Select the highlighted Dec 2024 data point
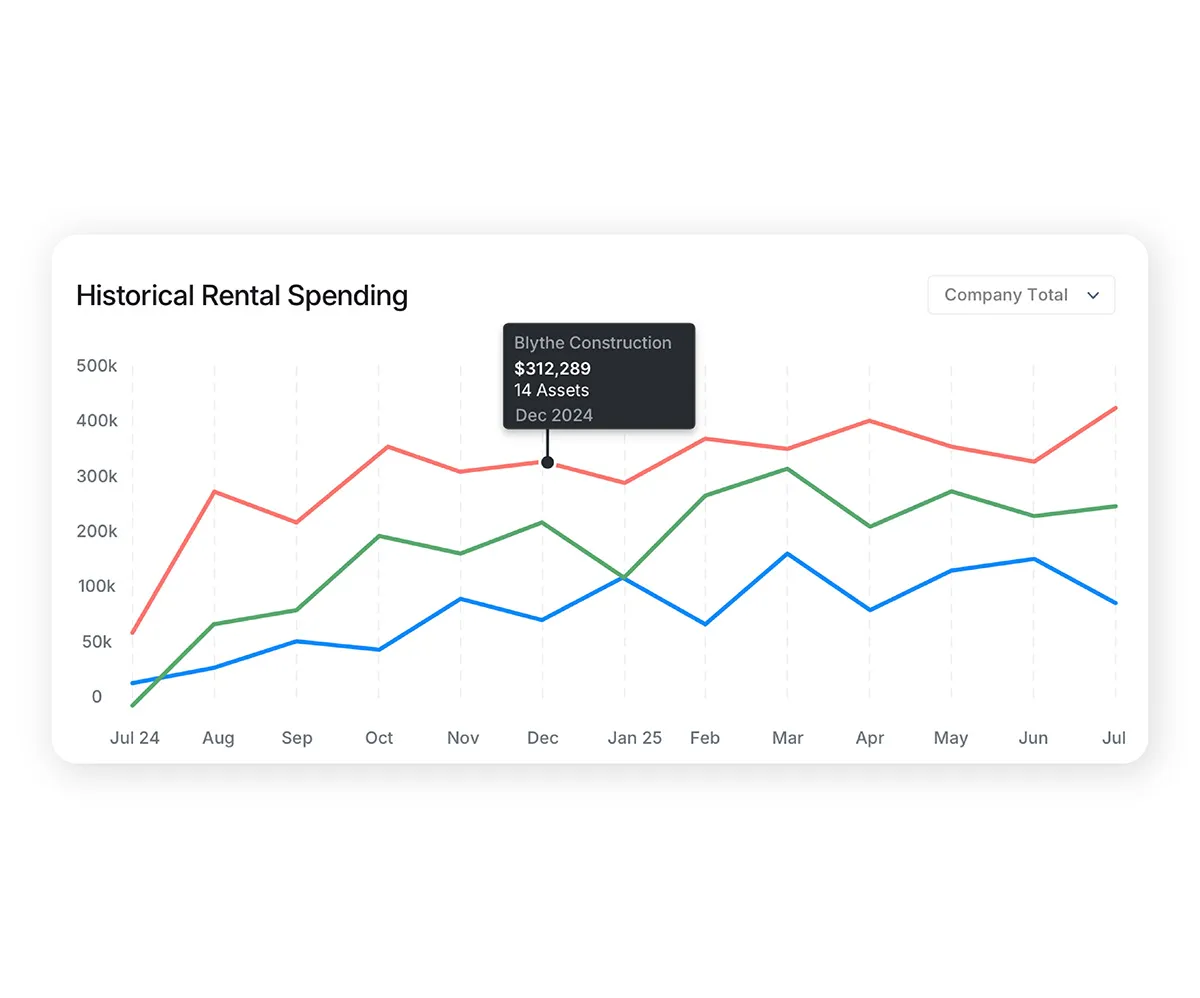Screen dimensions: 1200x998 [547, 461]
